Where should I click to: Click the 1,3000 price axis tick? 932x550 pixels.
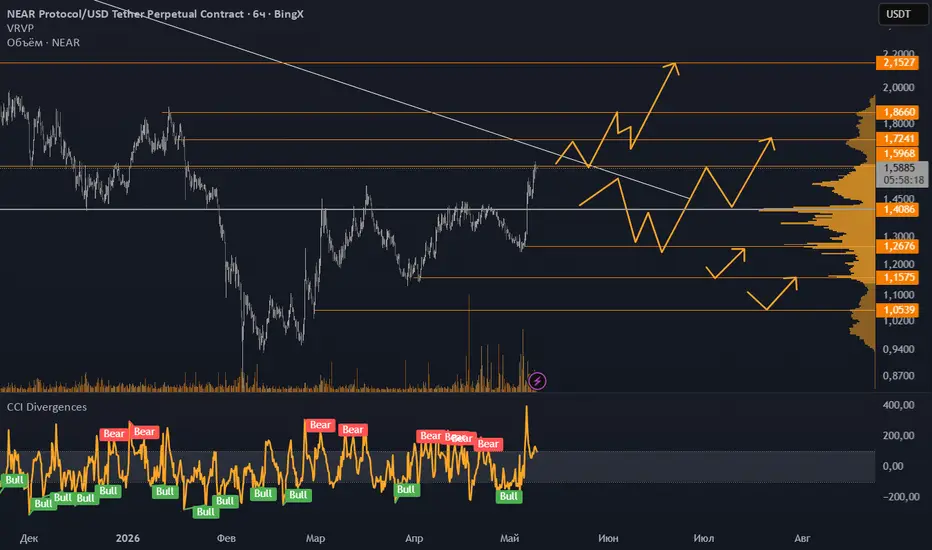click(899, 236)
